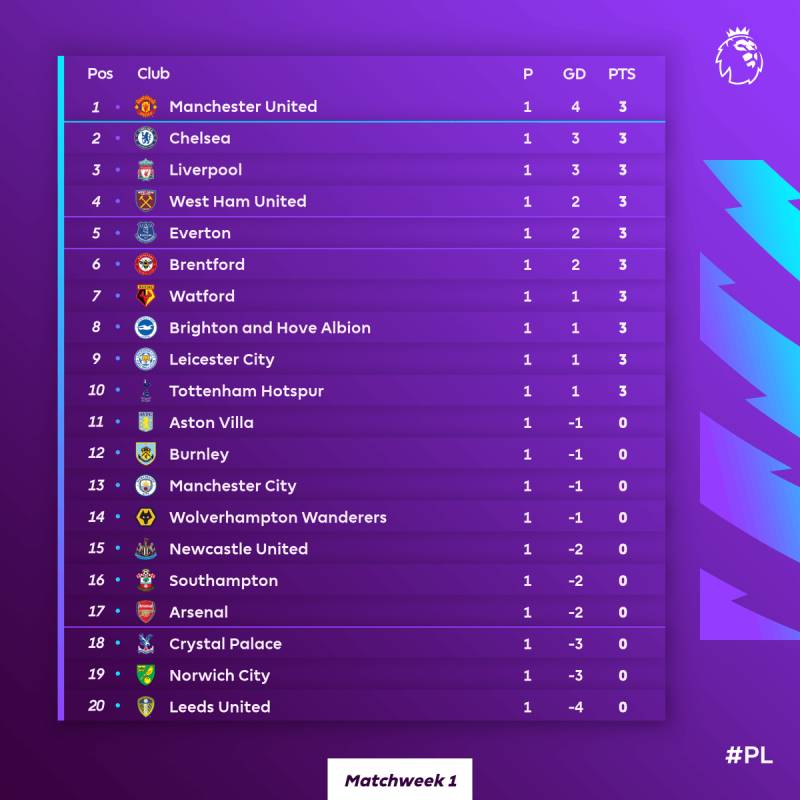Click the Chelsea club crest
This screenshot has height=800, width=800.
[x=146, y=138]
